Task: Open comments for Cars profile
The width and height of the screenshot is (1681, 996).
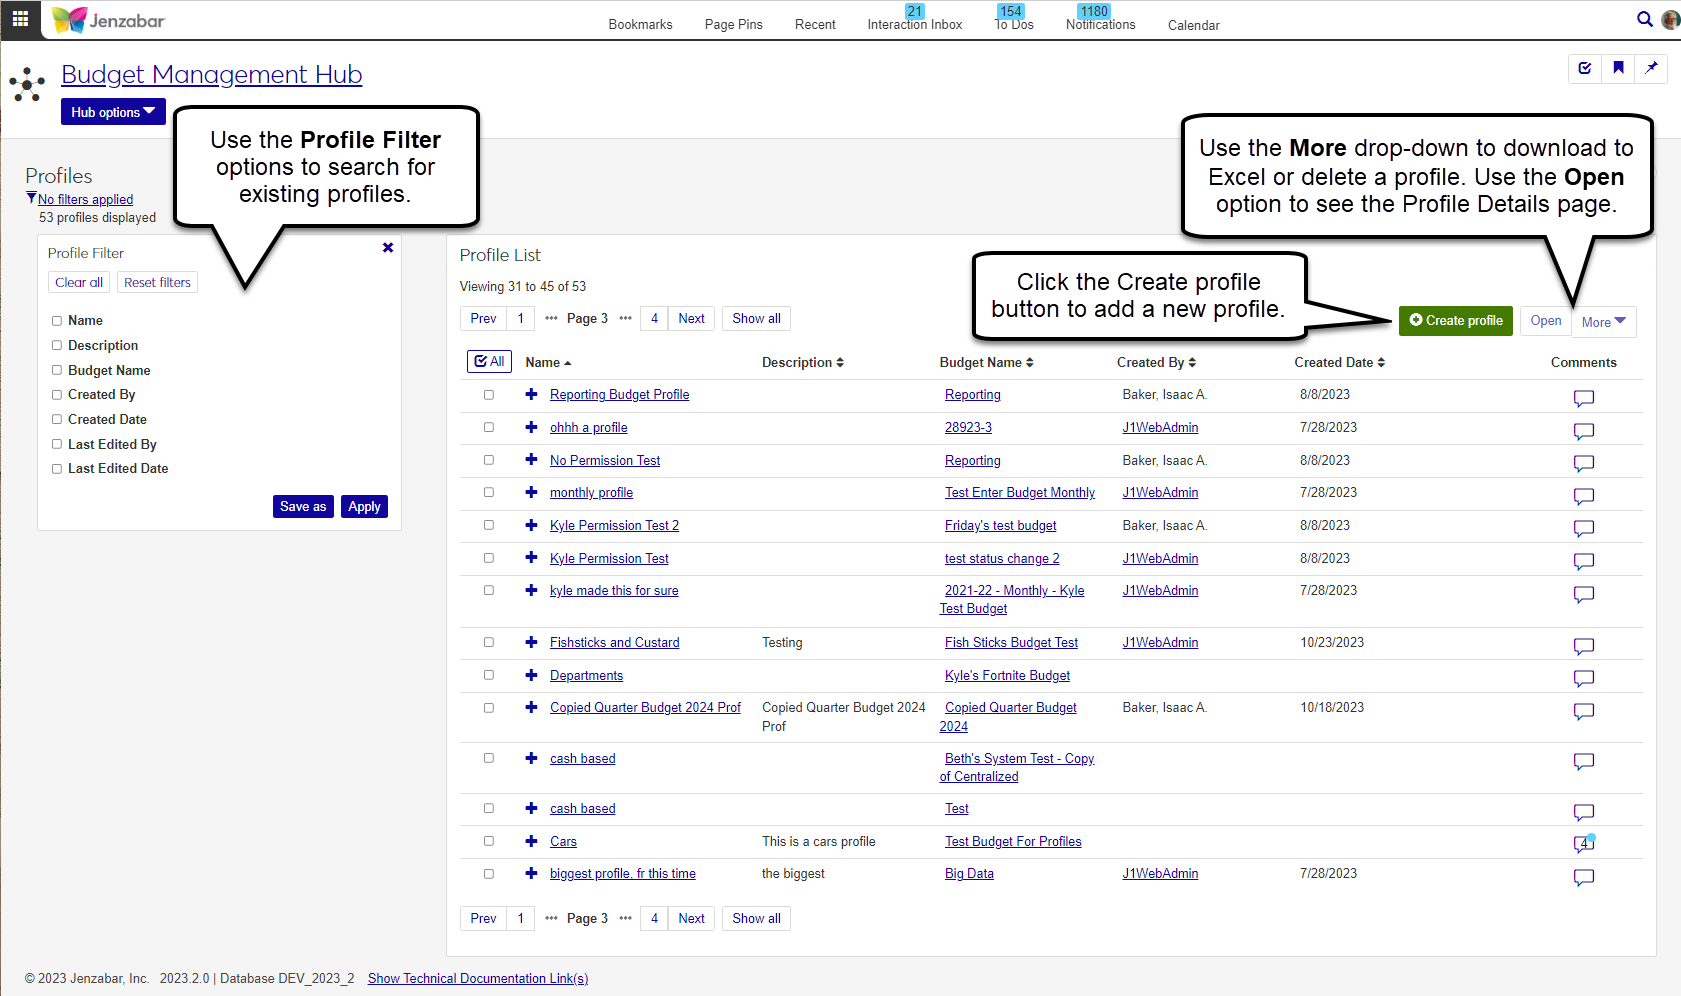Action: 1583,844
